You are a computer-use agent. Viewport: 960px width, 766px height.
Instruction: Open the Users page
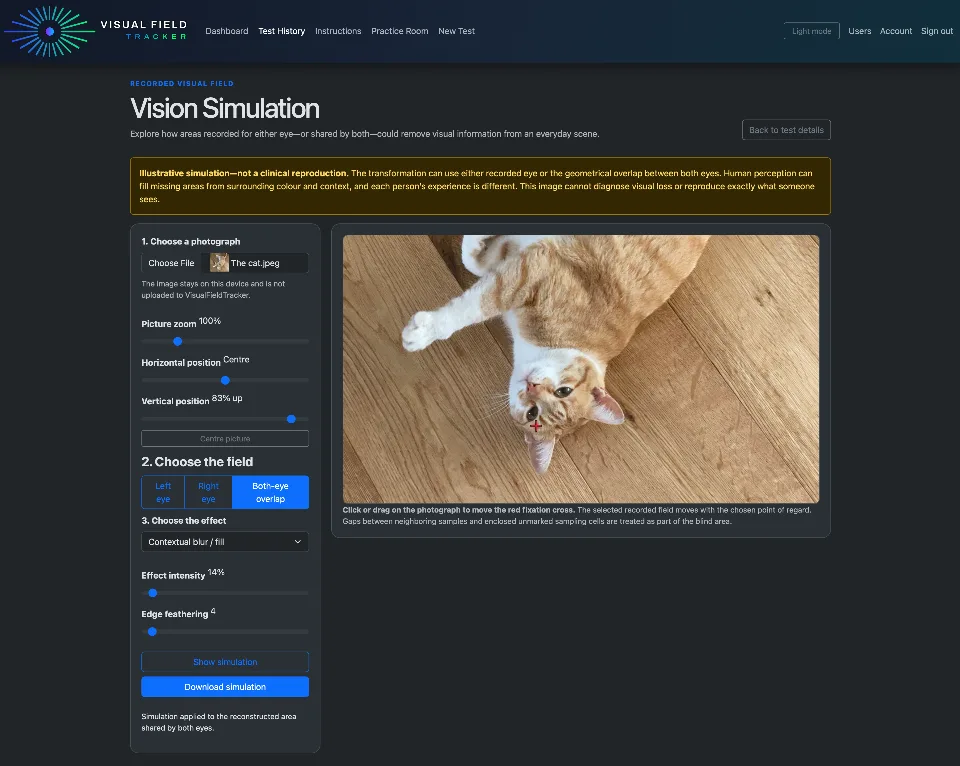[860, 31]
